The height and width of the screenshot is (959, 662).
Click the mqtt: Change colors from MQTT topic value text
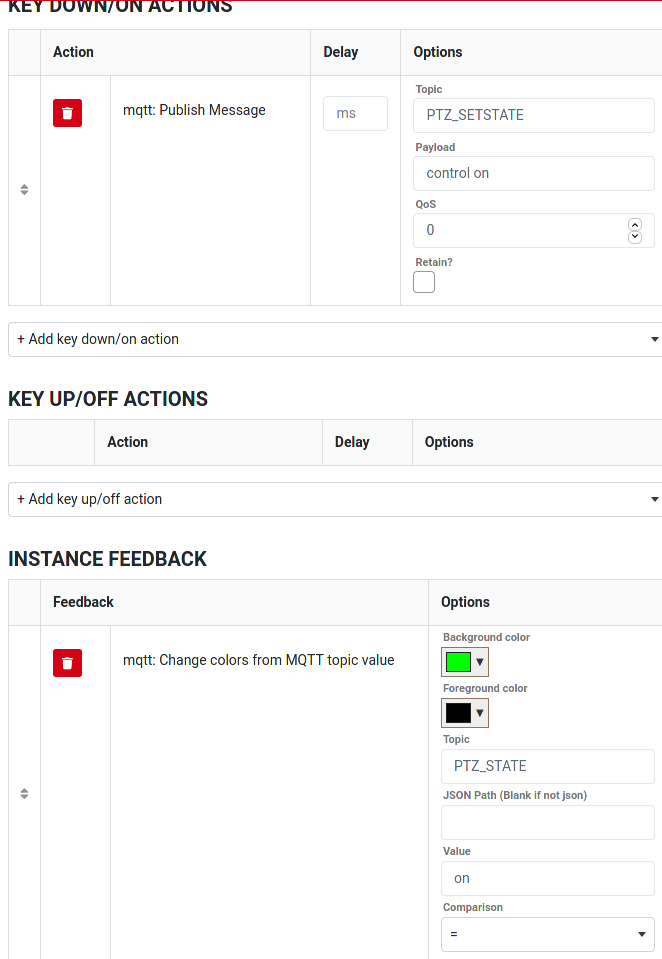259,660
